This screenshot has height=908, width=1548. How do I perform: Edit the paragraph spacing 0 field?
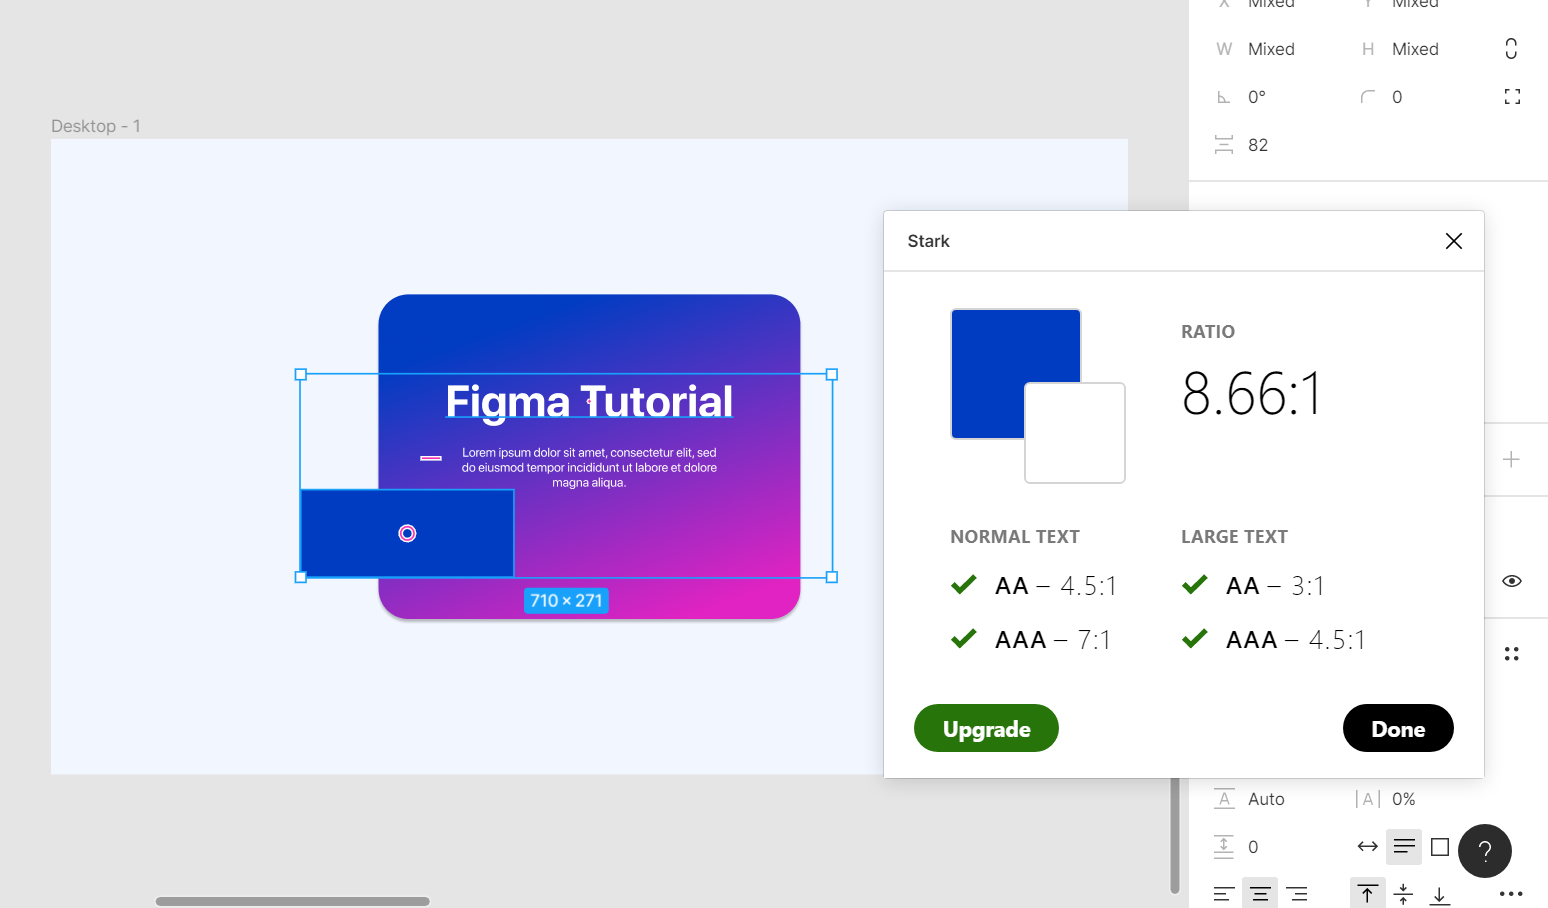pyautogui.click(x=1253, y=847)
